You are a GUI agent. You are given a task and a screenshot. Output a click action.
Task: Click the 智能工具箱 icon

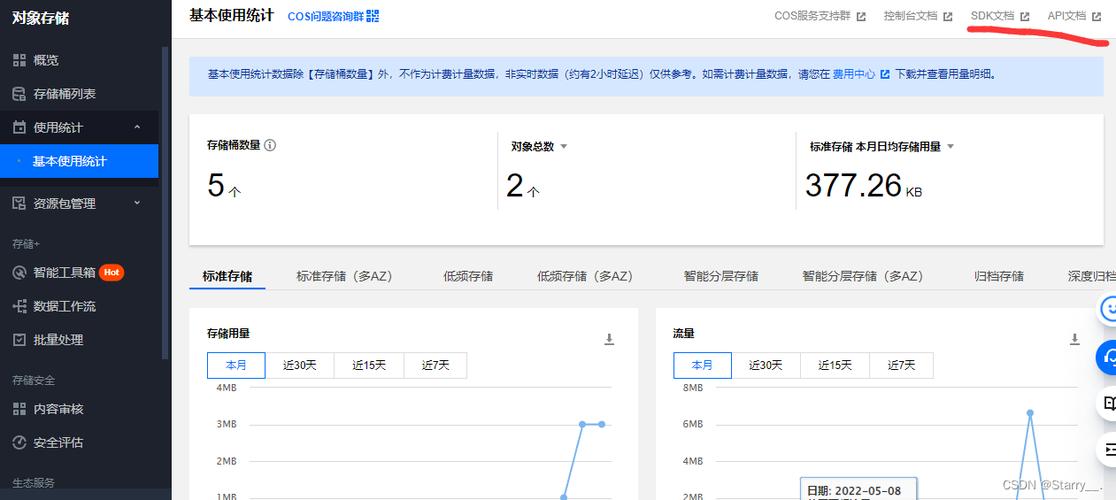pos(19,272)
